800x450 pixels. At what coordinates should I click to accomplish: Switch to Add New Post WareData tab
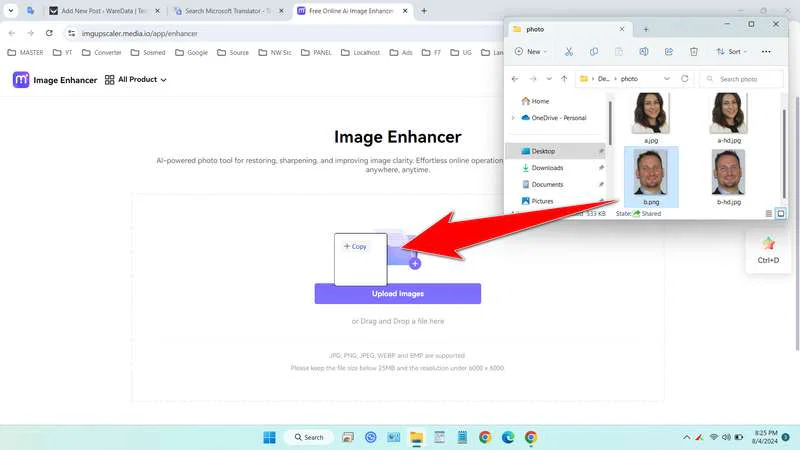point(104,11)
